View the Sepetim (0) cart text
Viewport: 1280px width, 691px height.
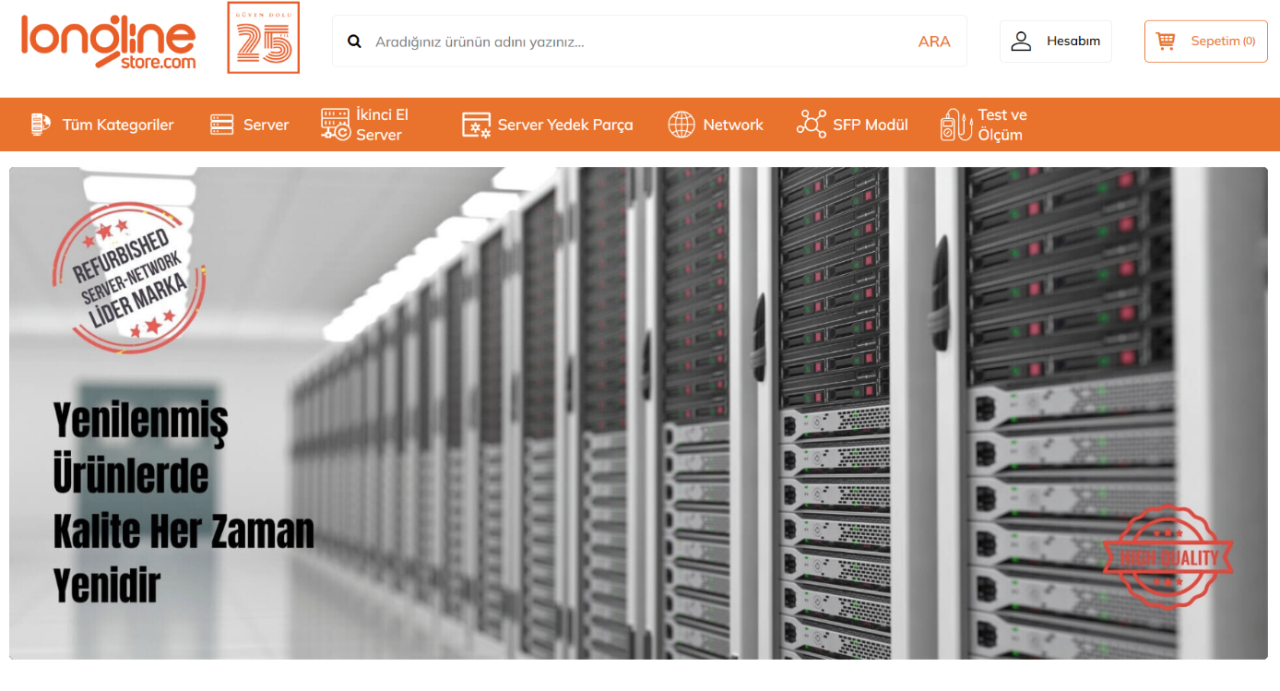click(x=1222, y=41)
